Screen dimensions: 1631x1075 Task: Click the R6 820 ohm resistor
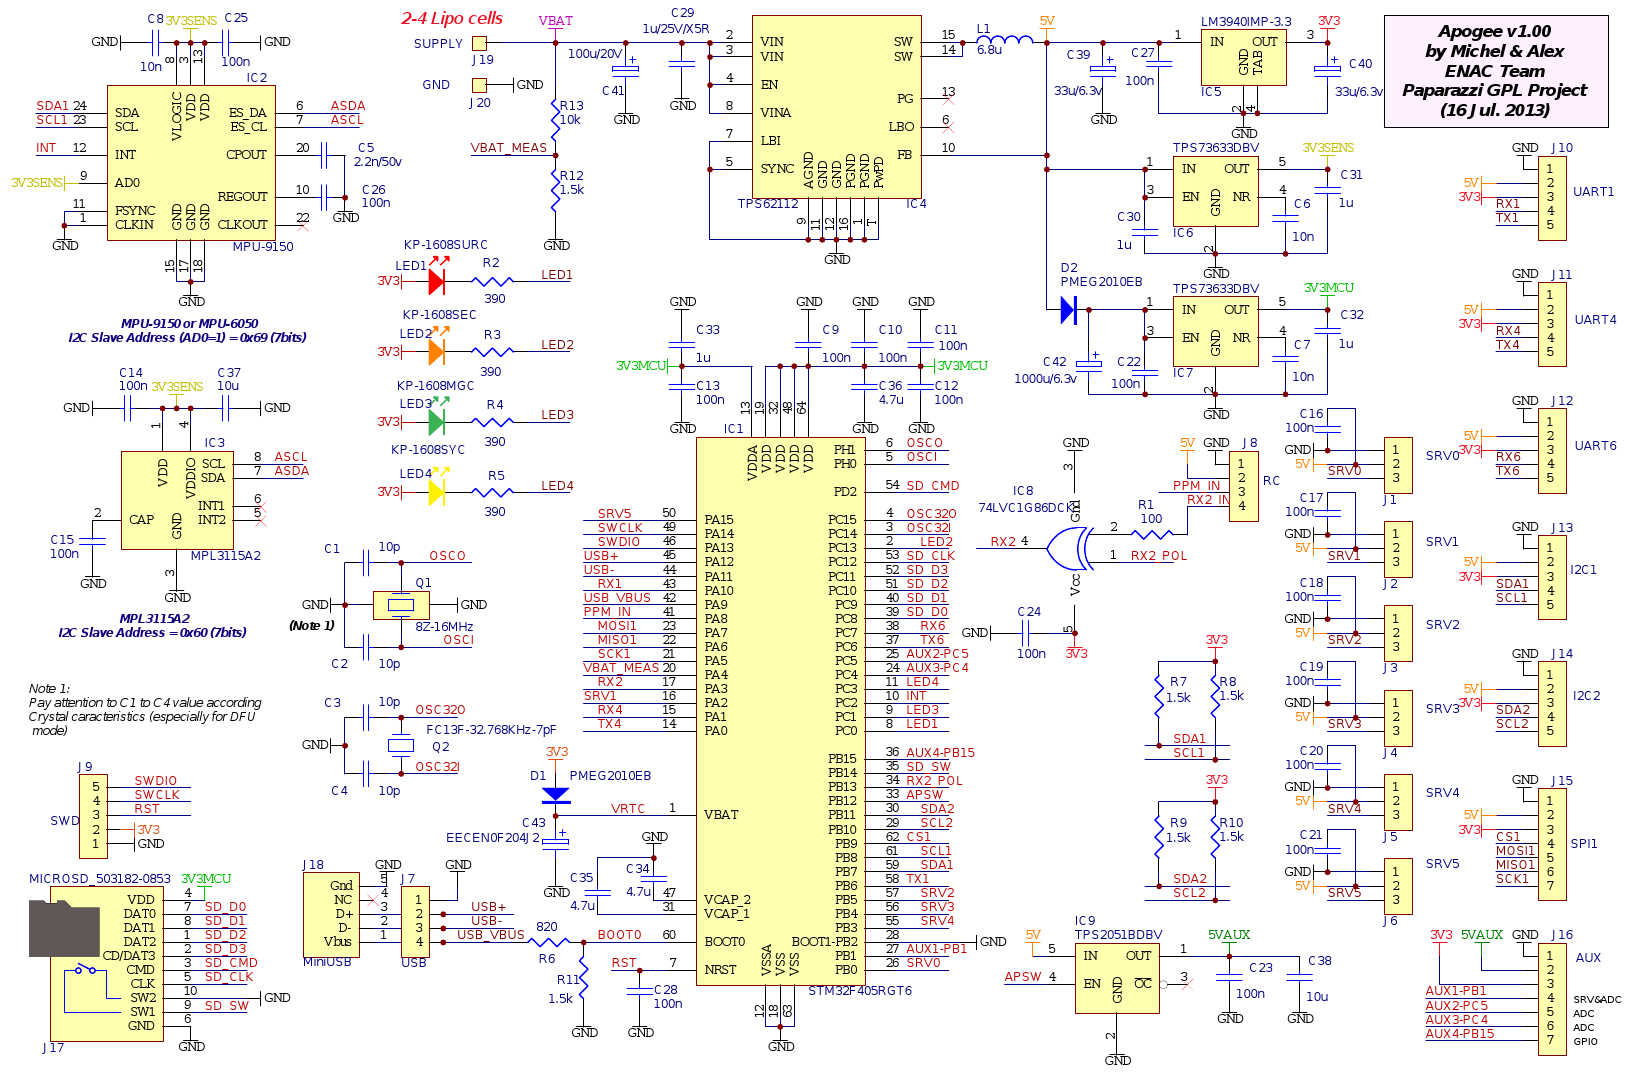[x=547, y=942]
